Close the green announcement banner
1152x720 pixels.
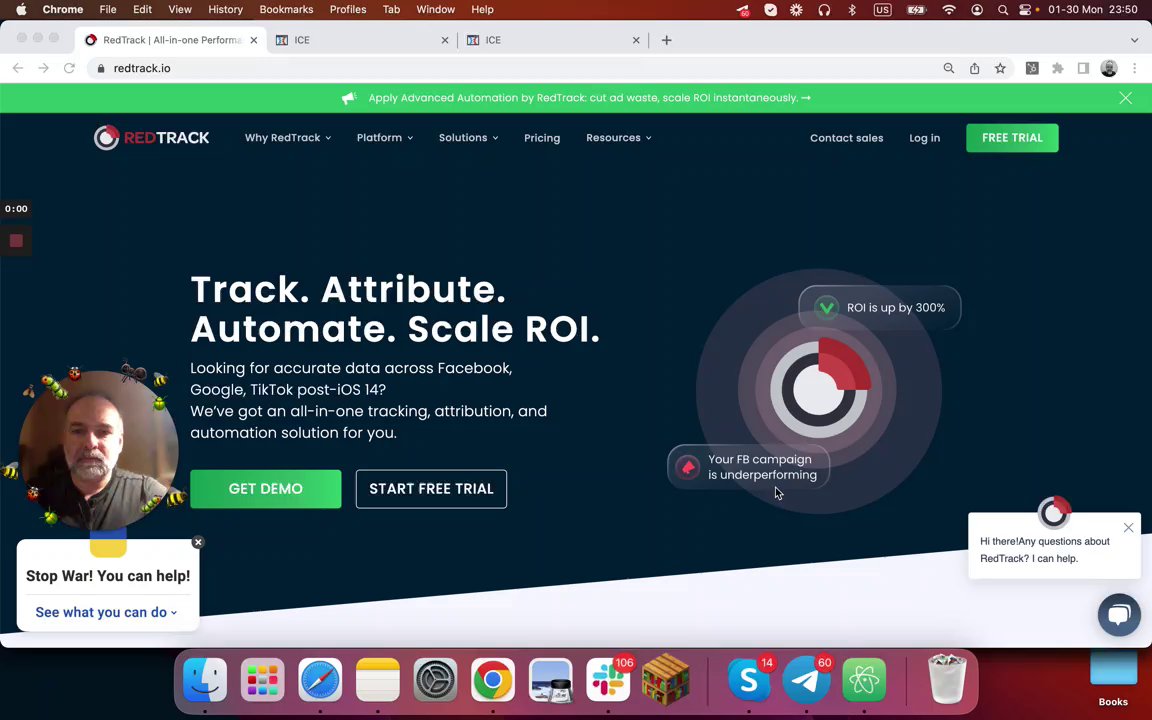click(1125, 98)
